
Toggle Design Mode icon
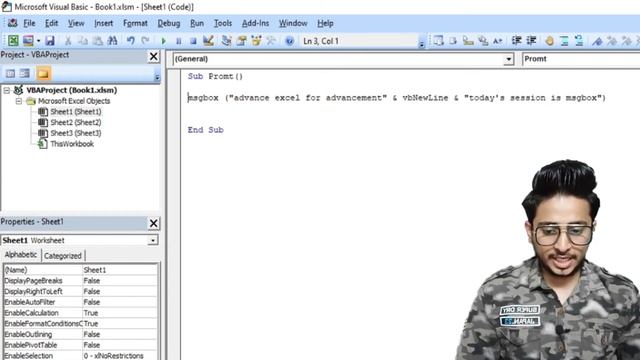tap(208, 40)
